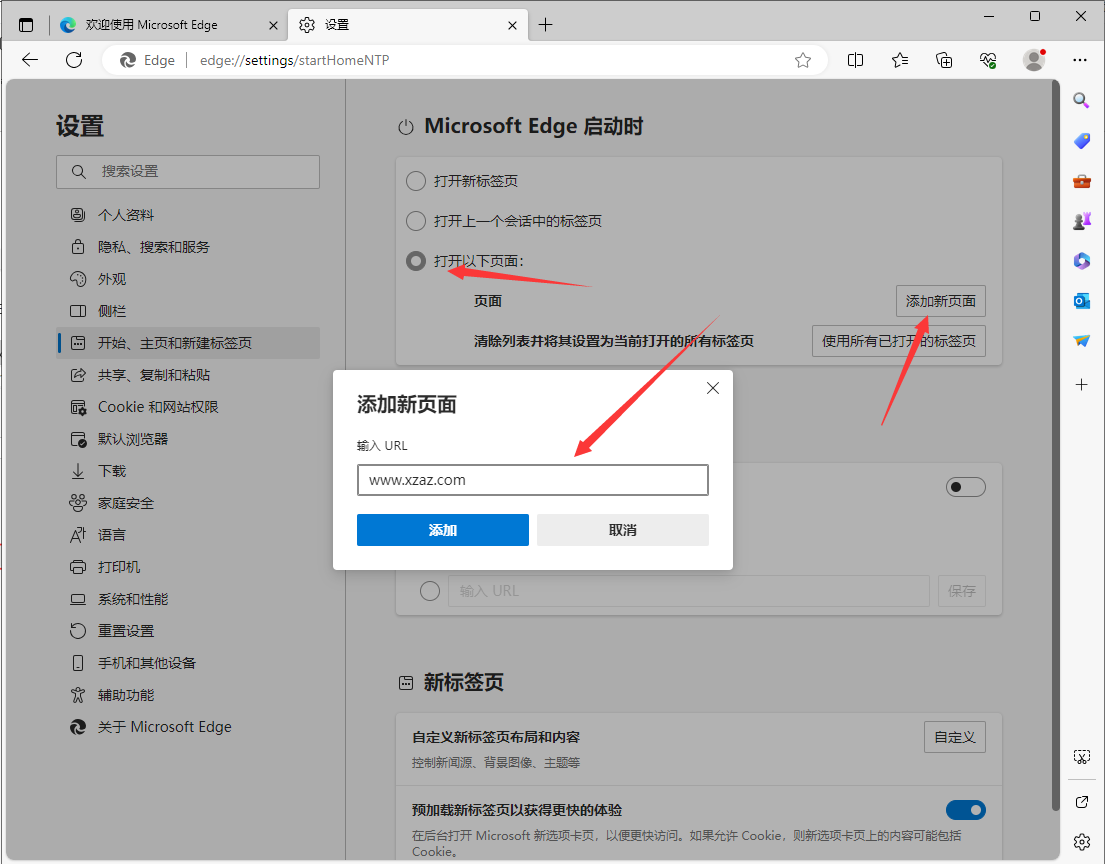Open 外观 settings section
1105x864 pixels.
(x=187, y=279)
